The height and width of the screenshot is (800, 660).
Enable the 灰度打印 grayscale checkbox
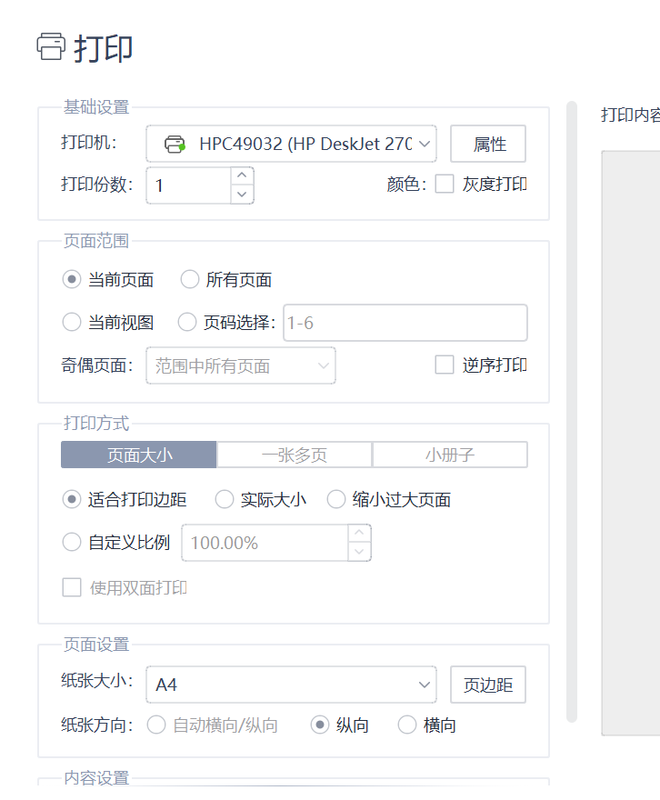tap(445, 184)
